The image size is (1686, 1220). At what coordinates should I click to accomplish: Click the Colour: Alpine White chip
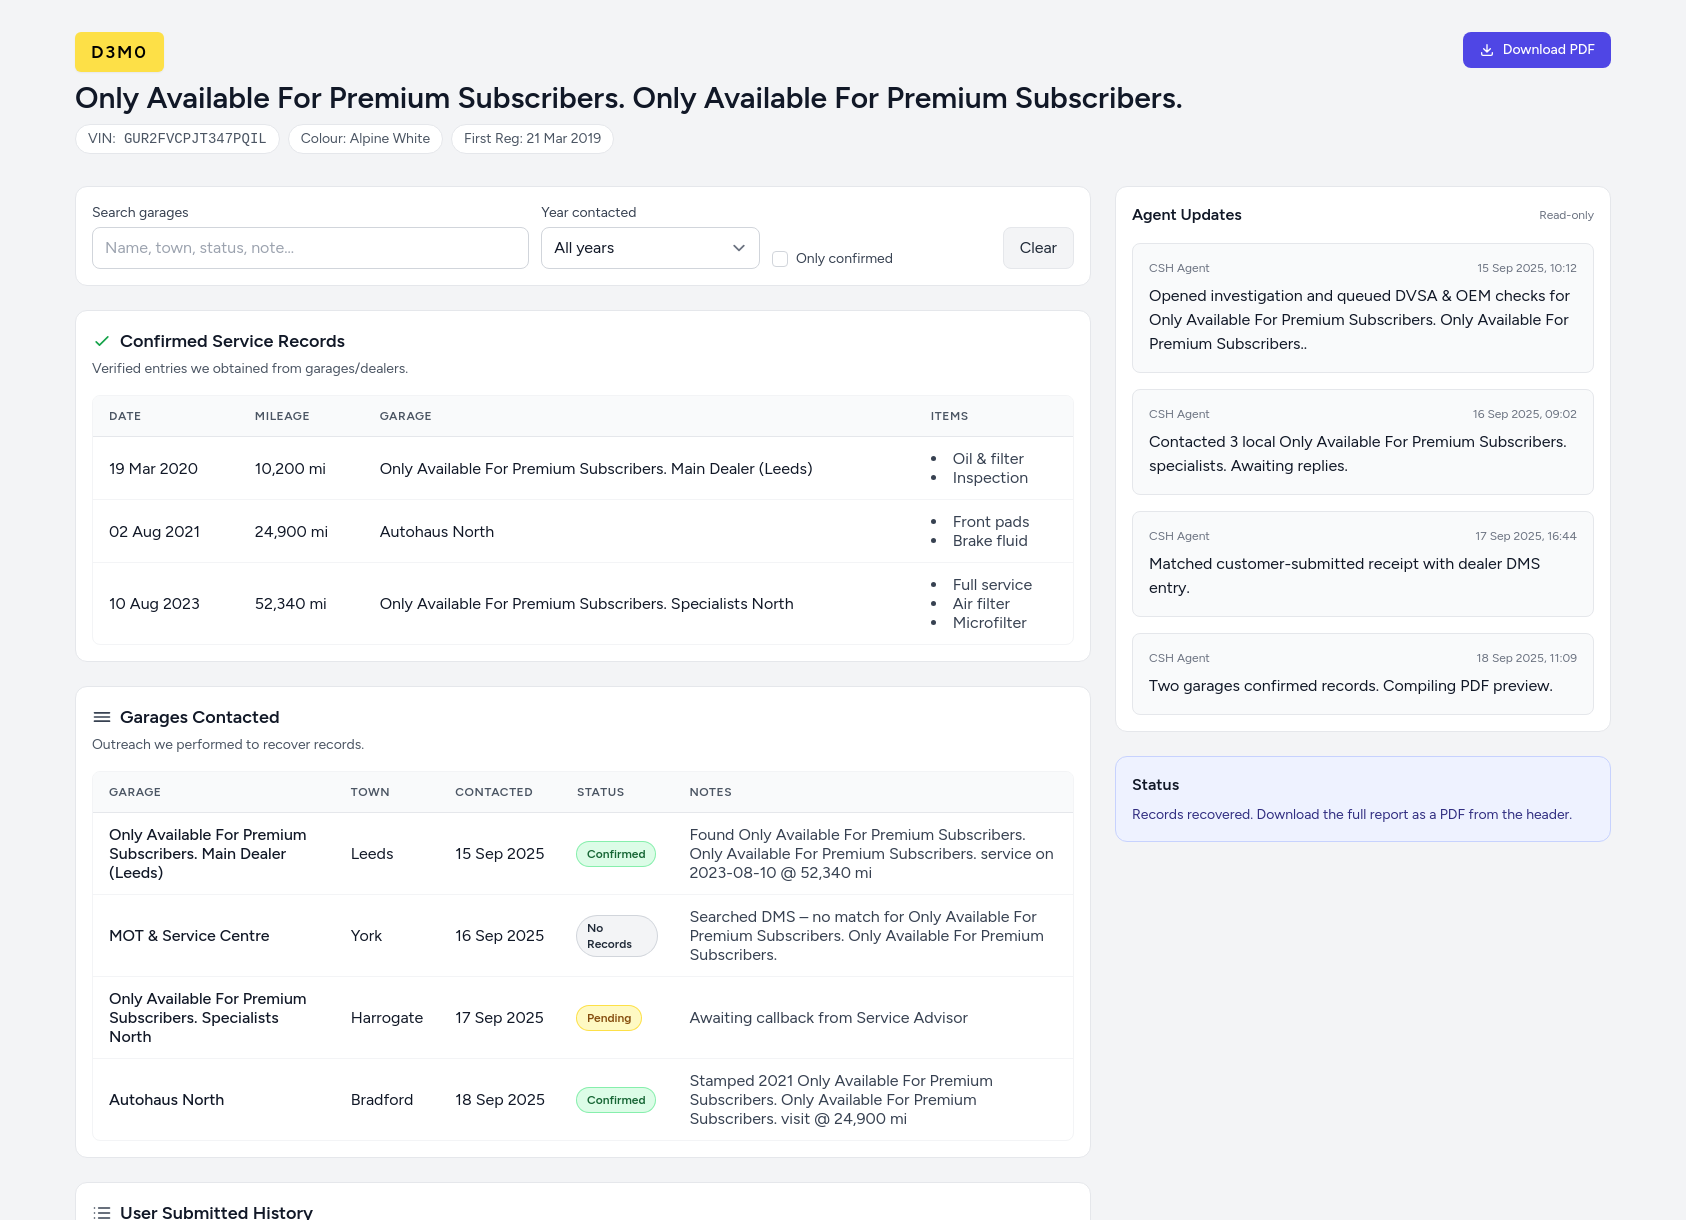(365, 138)
